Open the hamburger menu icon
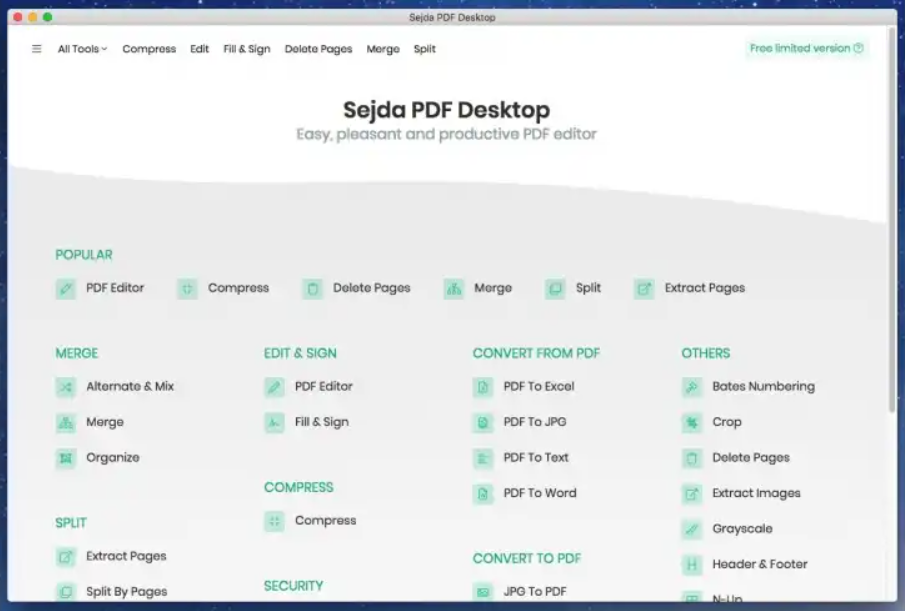This screenshot has height=611, width=905. (37, 49)
